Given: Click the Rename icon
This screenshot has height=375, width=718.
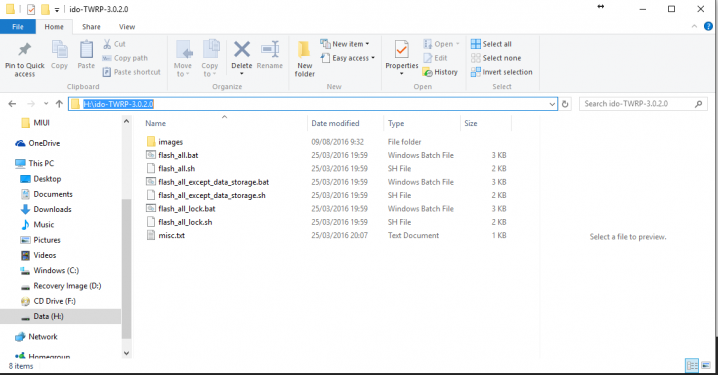Looking at the screenshot, I should (270, 49).
